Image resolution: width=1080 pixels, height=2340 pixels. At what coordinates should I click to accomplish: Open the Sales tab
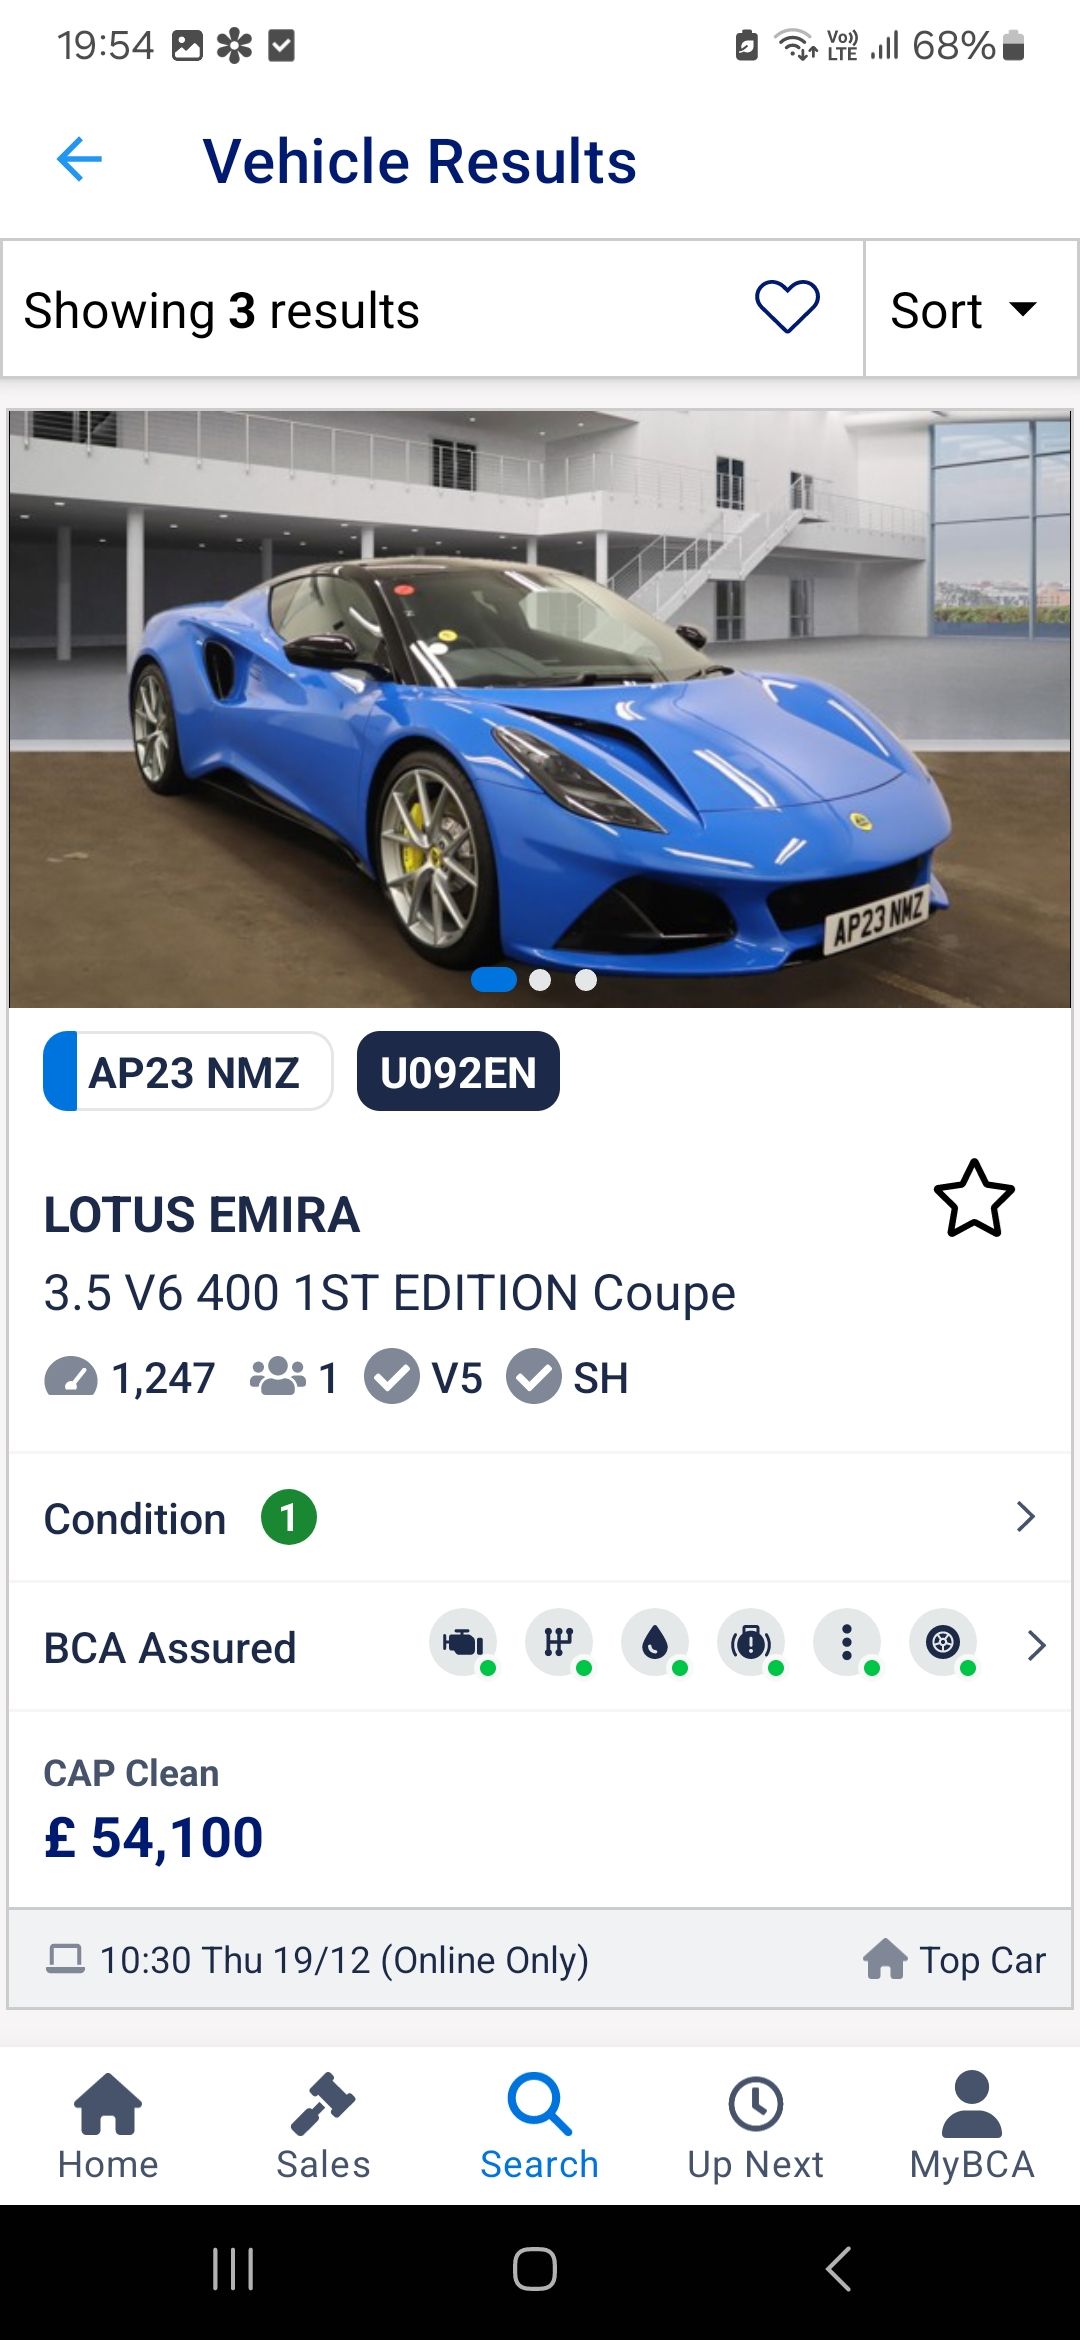[x=323, y=2125]
